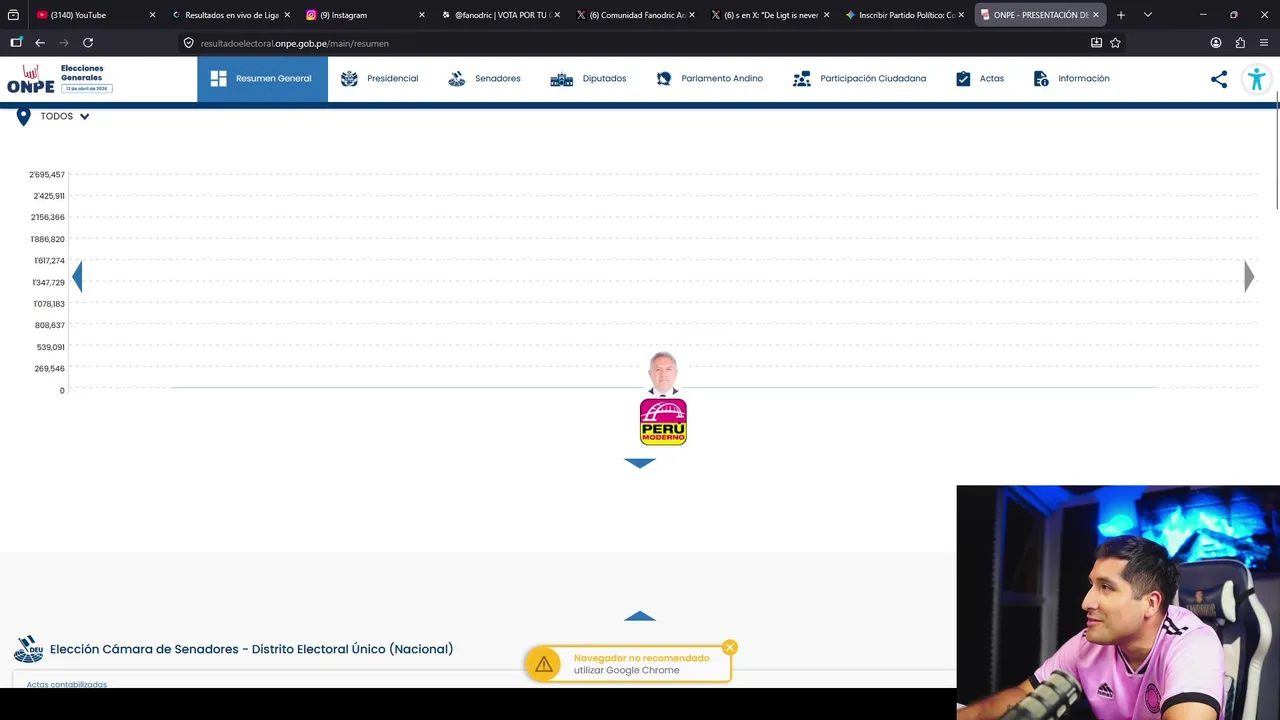This screenshot has height=720, width=1280.
Task: Click the page vertical scrollbar
Action: (x=1277, y=150)
